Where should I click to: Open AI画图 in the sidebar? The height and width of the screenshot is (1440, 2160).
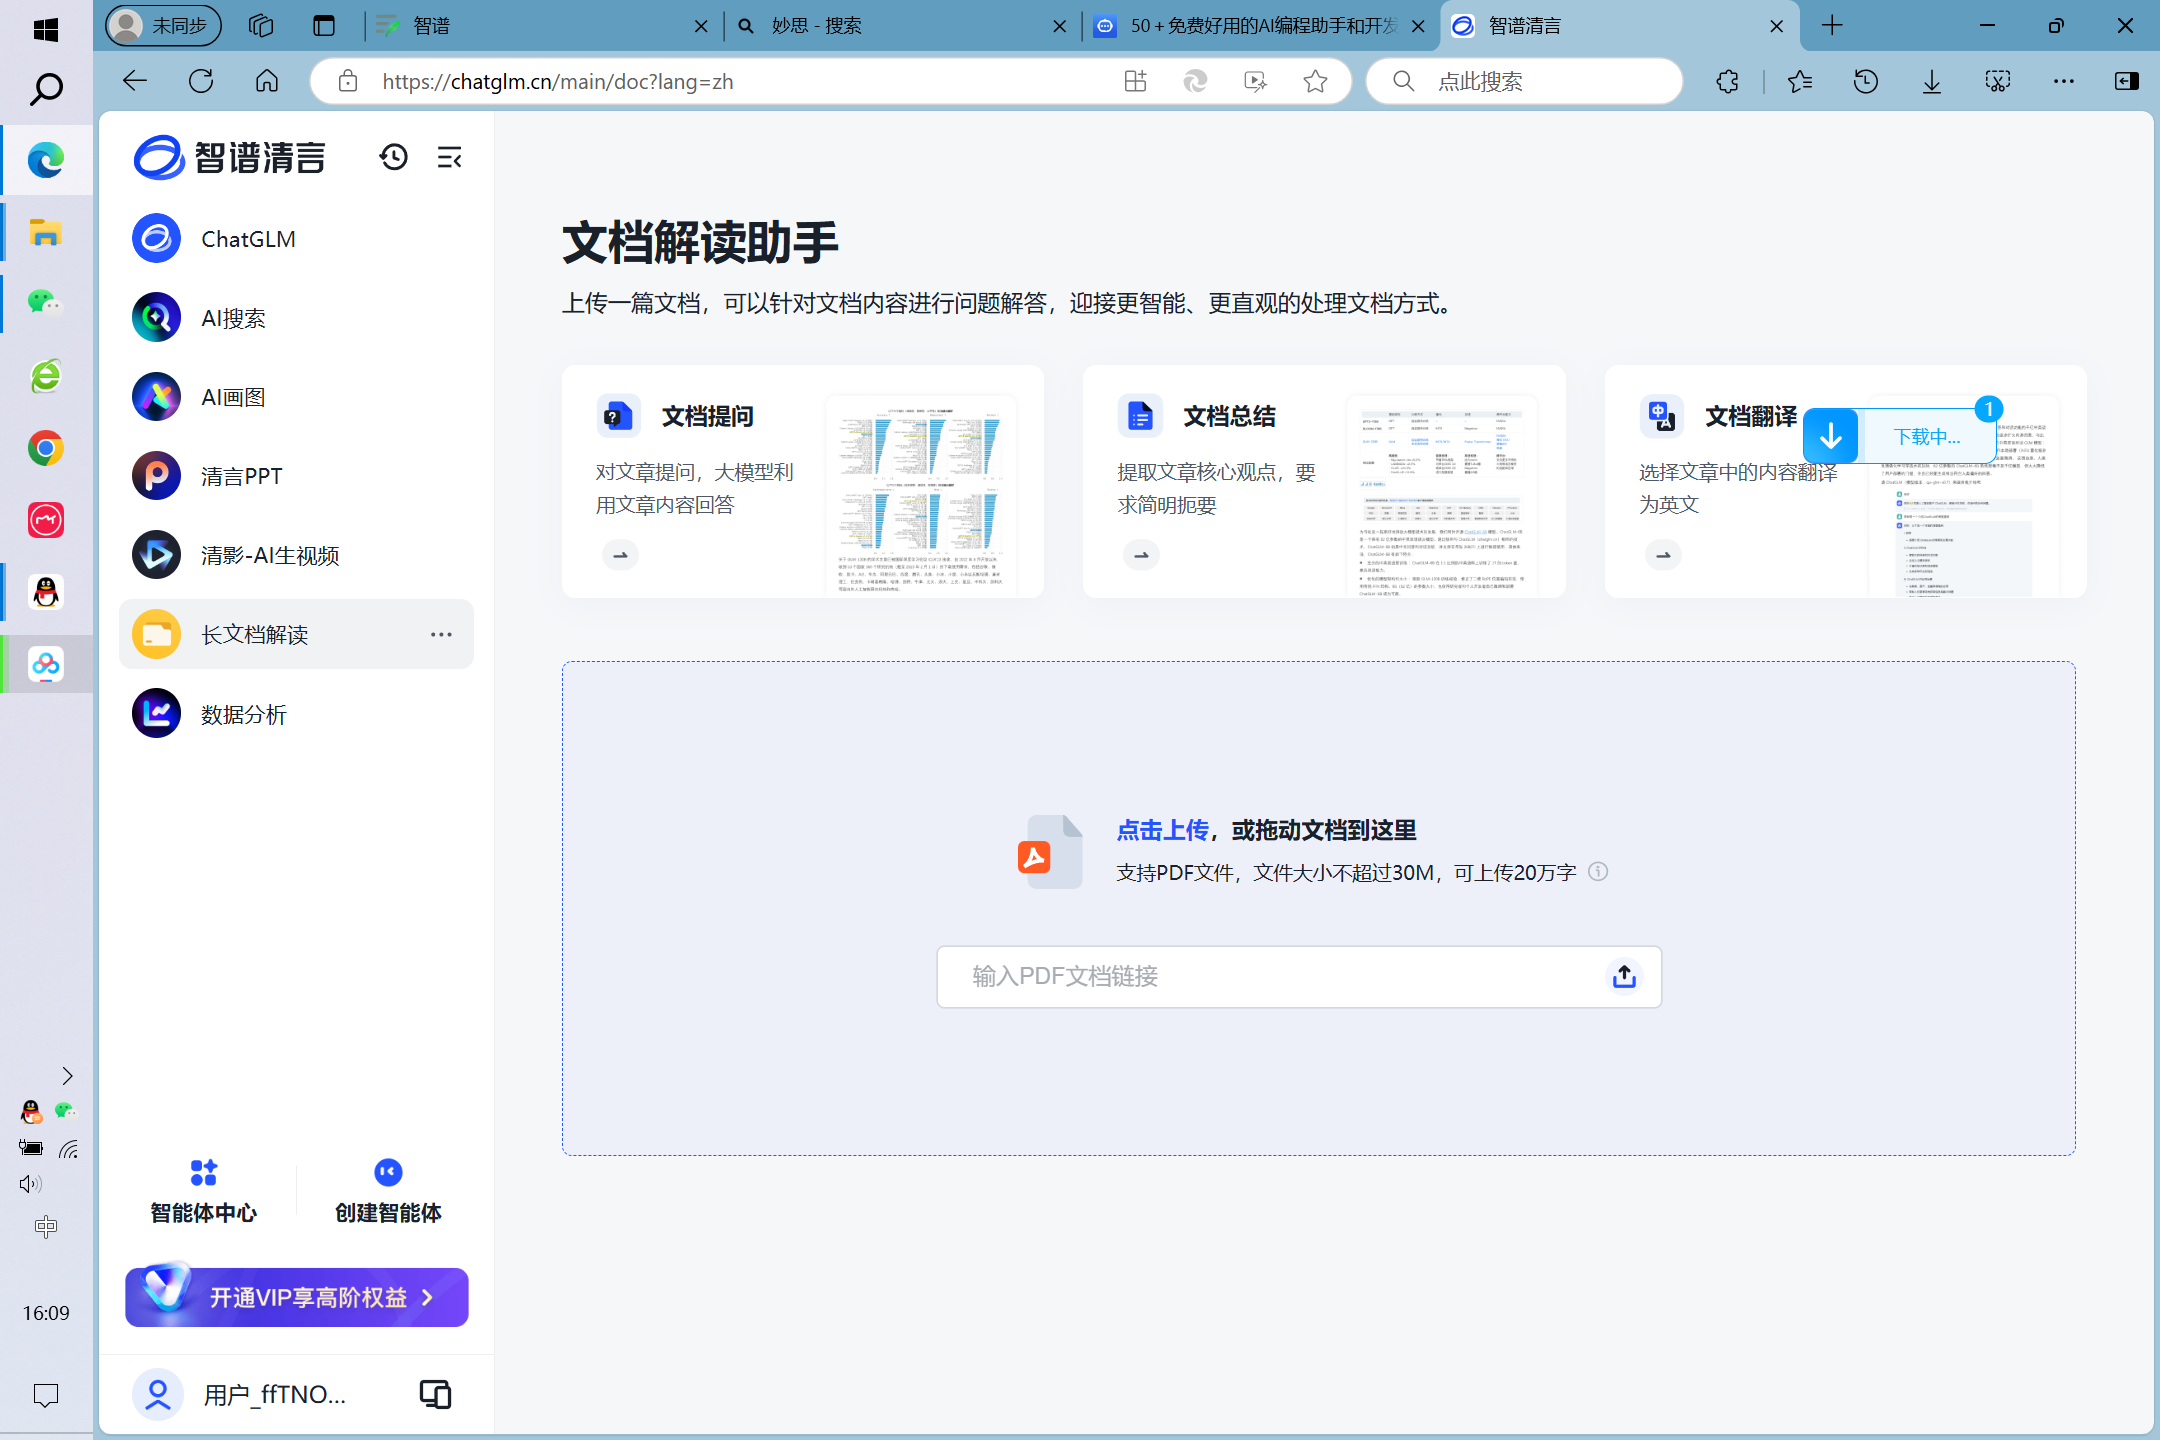[x=296, y=397]
